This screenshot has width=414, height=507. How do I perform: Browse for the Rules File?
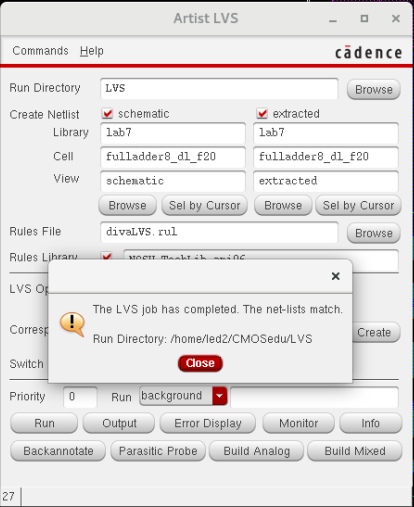coord(374,233)
